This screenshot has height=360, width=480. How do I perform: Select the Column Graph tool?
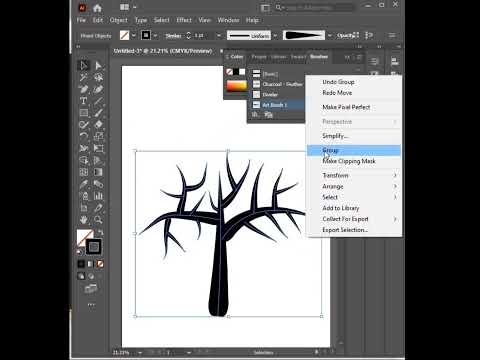pos(98,196)
